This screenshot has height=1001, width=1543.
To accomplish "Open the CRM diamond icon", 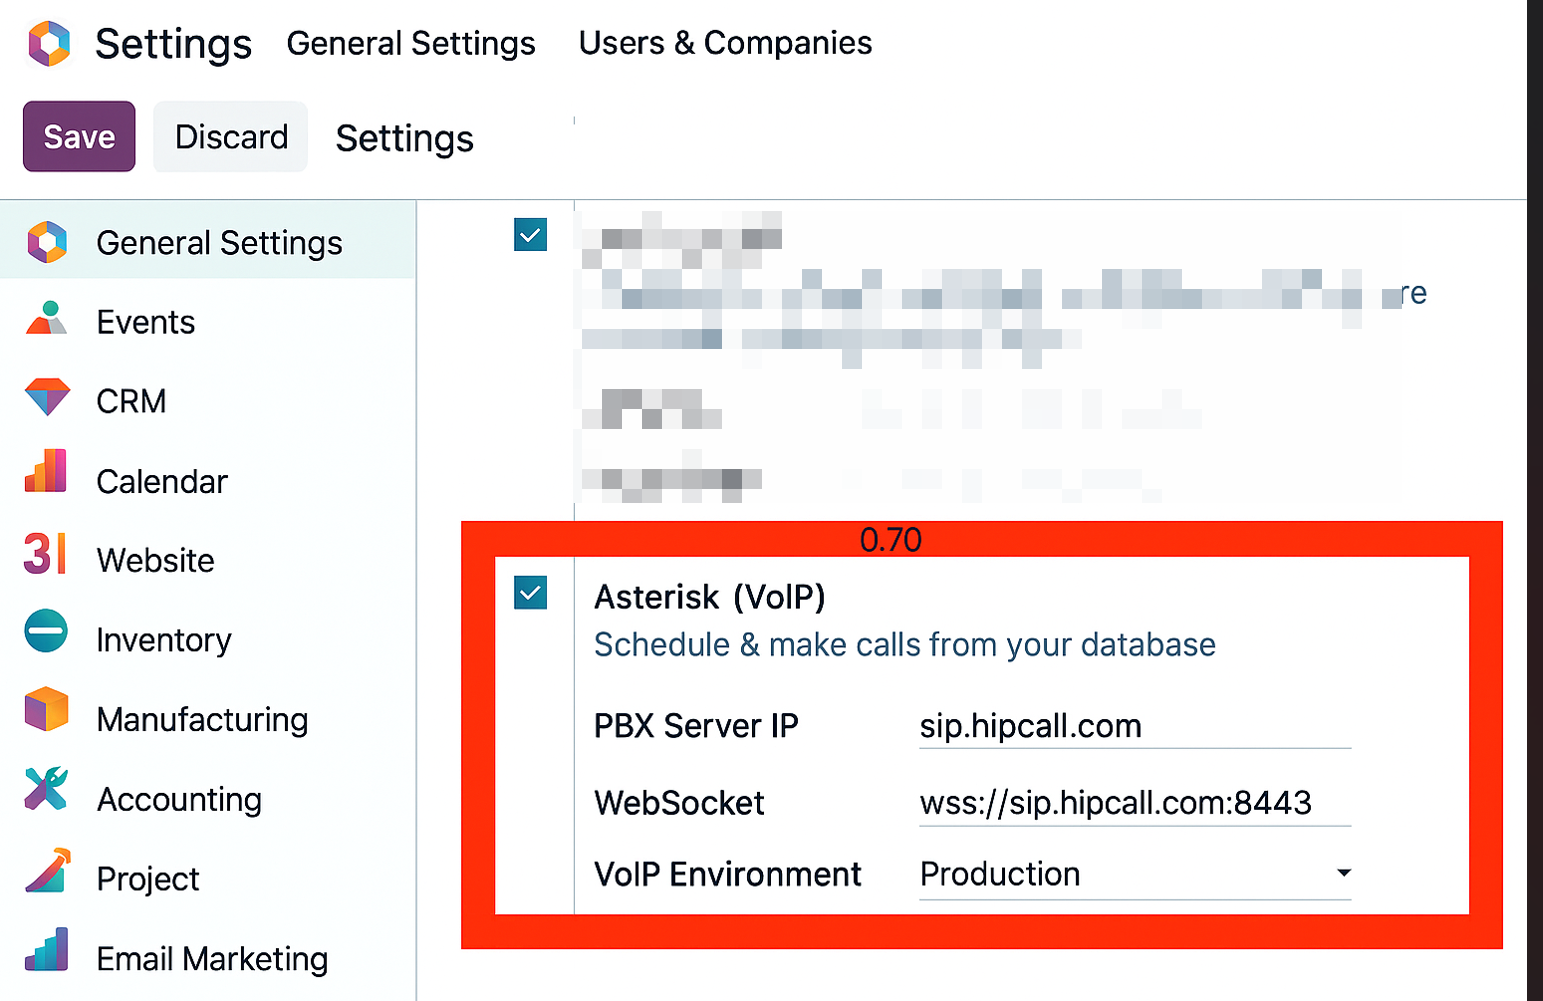I will point(47,397).
